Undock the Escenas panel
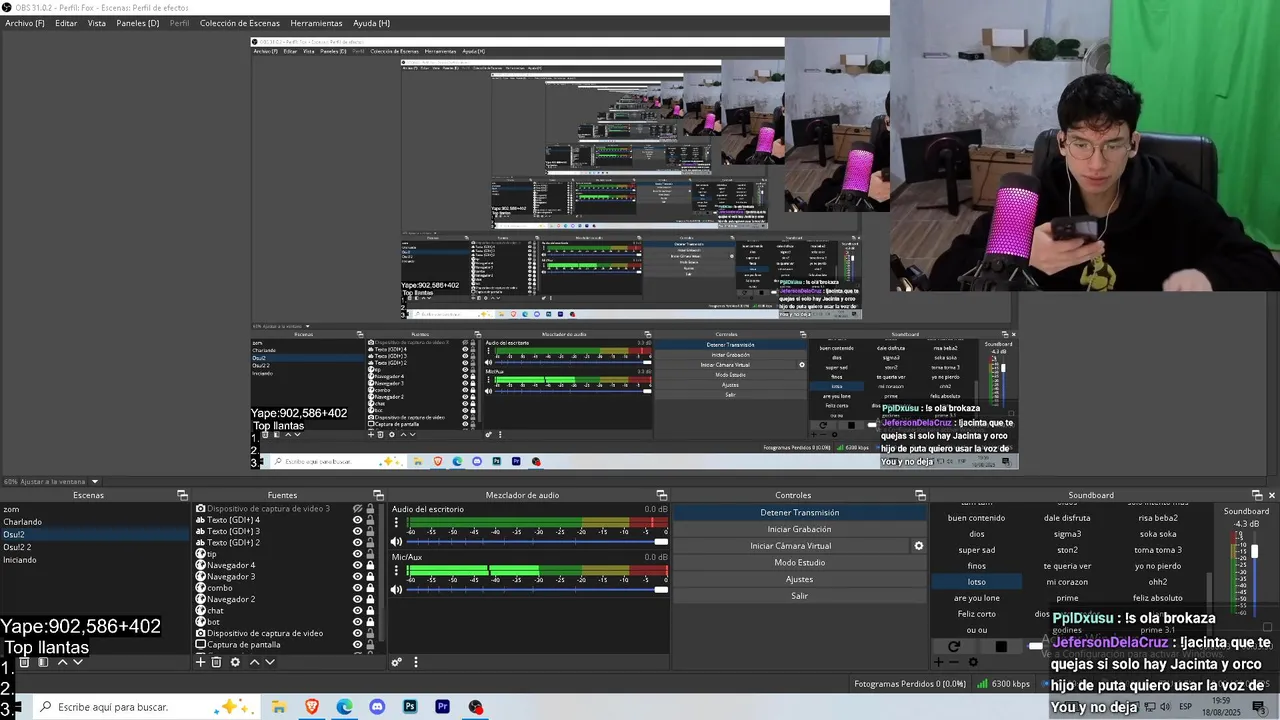Image resolution: width=1280 pixels, height=720 pixels. (182, 495)
